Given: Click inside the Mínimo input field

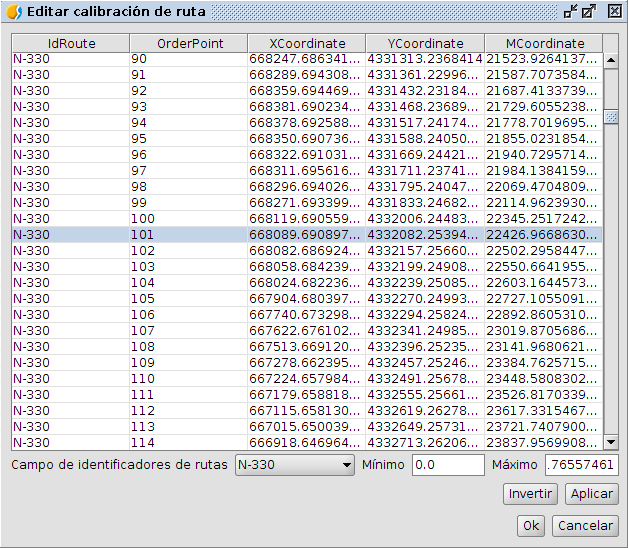Looking at the screenshot, I should pyautogui.click(x=447, y=465).
